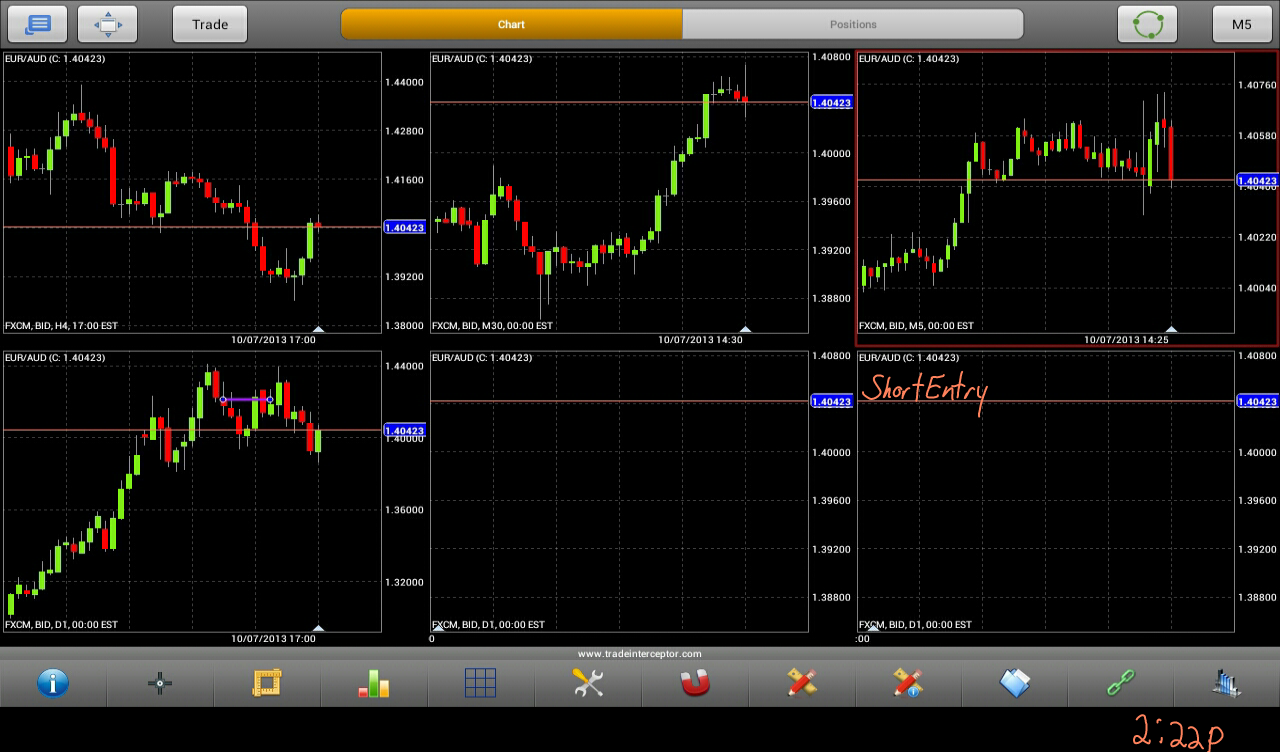Select the pencil and ruler drawing tool

tap(801, 684)
